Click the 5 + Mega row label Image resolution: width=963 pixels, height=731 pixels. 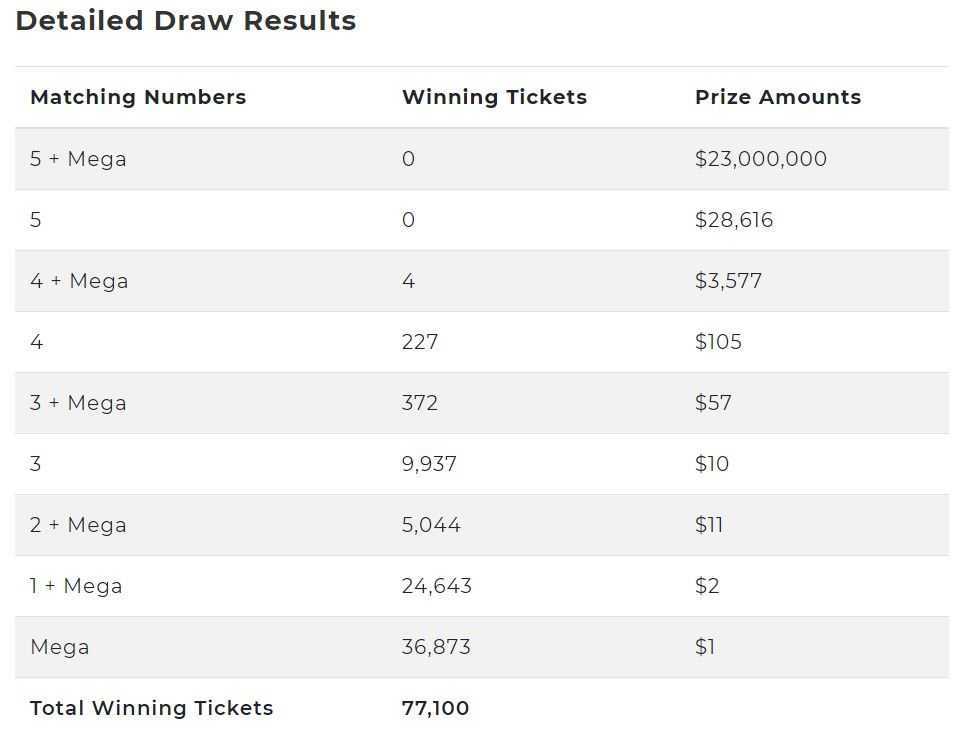coord(78,159)
